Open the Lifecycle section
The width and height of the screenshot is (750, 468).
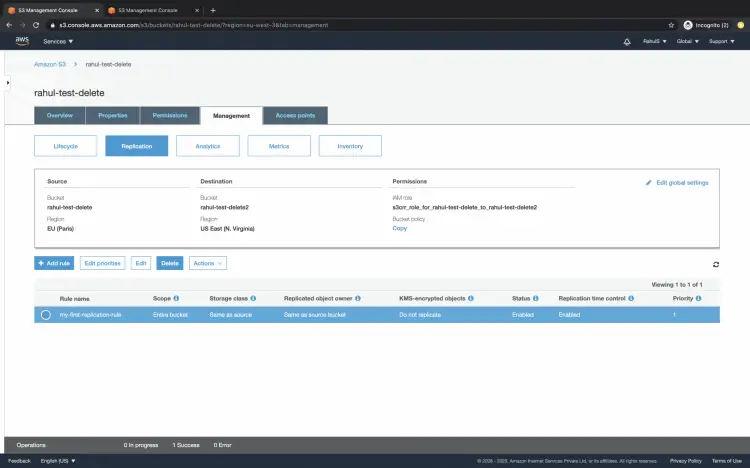(66, 146)
